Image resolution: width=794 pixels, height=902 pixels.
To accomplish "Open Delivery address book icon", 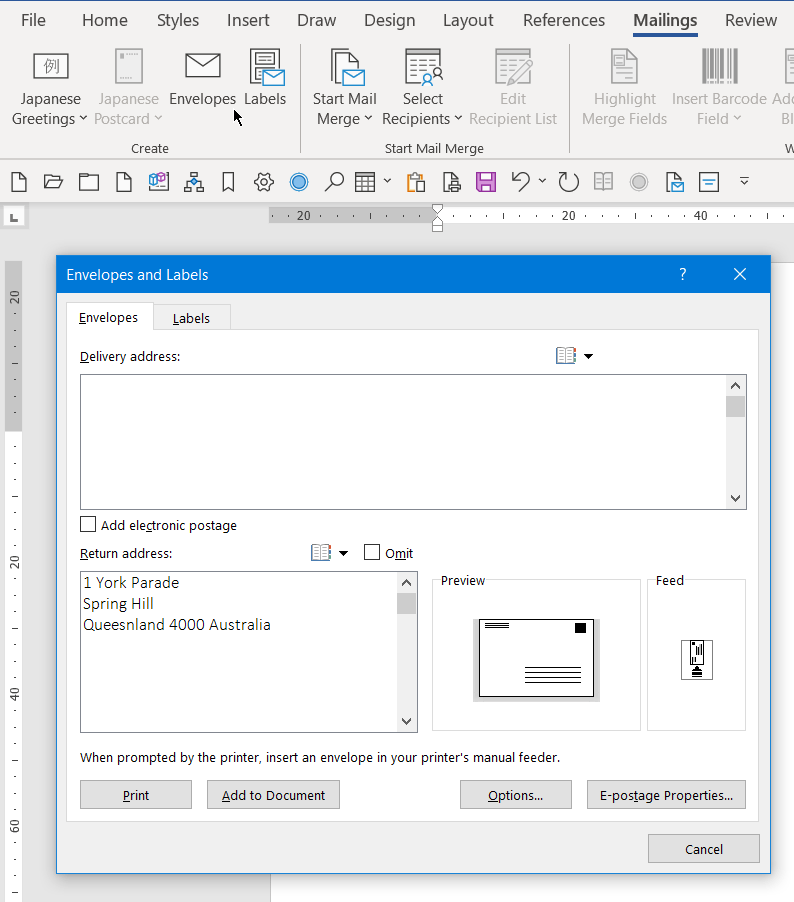I will (566, 356).
